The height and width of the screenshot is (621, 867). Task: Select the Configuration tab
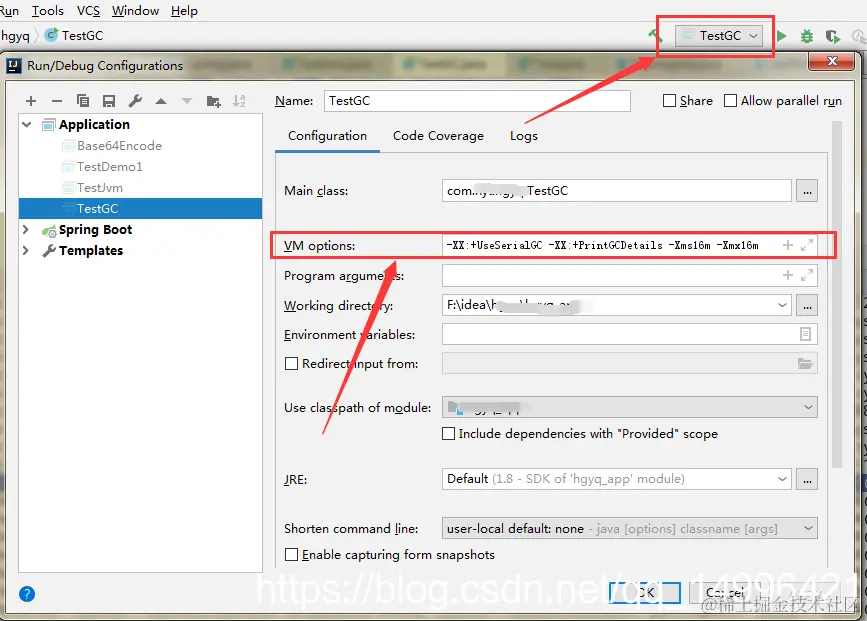(x=327, y=135)
